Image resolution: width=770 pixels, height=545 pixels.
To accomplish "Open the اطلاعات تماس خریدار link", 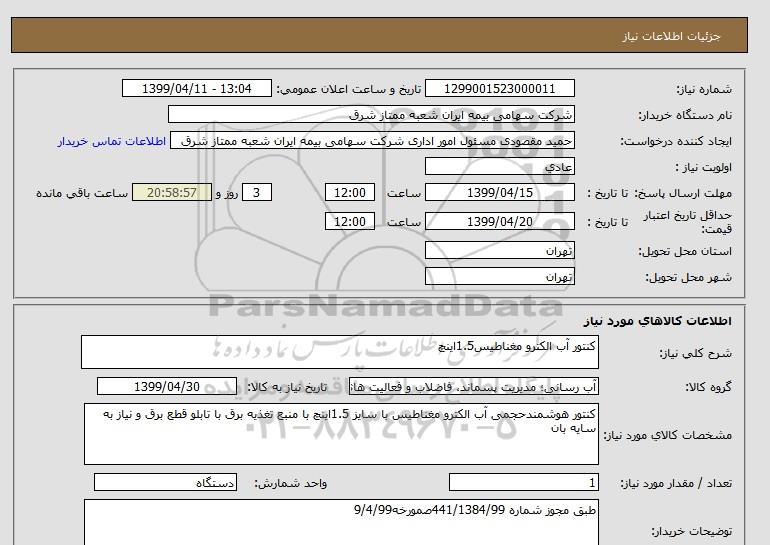I will coord(111,141).
